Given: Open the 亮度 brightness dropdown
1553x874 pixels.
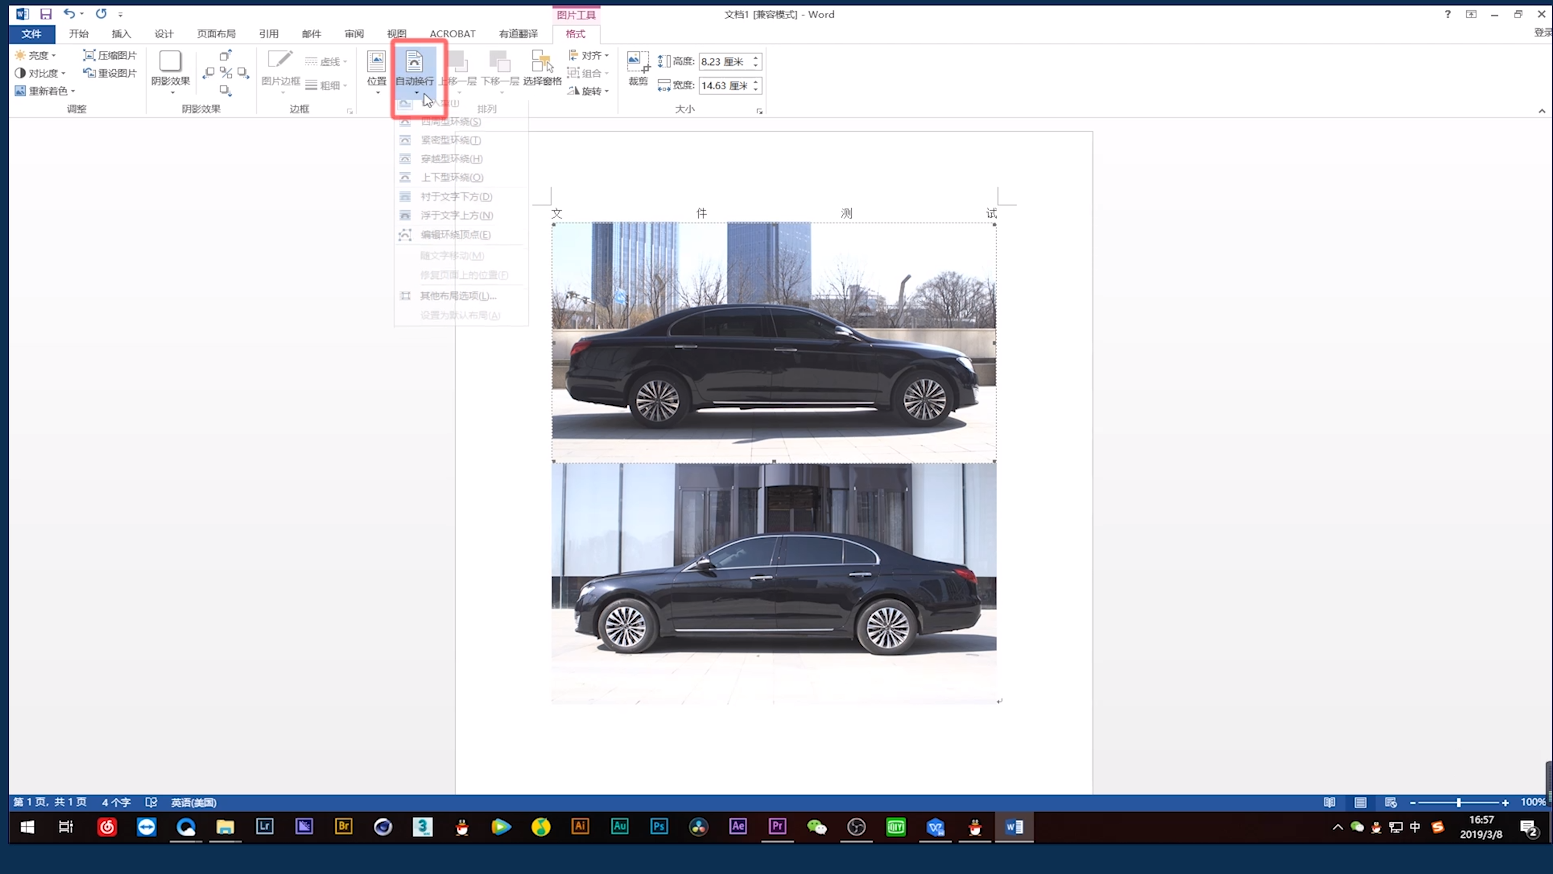Looking at the screenshot, I should pyautogui.click(x=36, y=55).
